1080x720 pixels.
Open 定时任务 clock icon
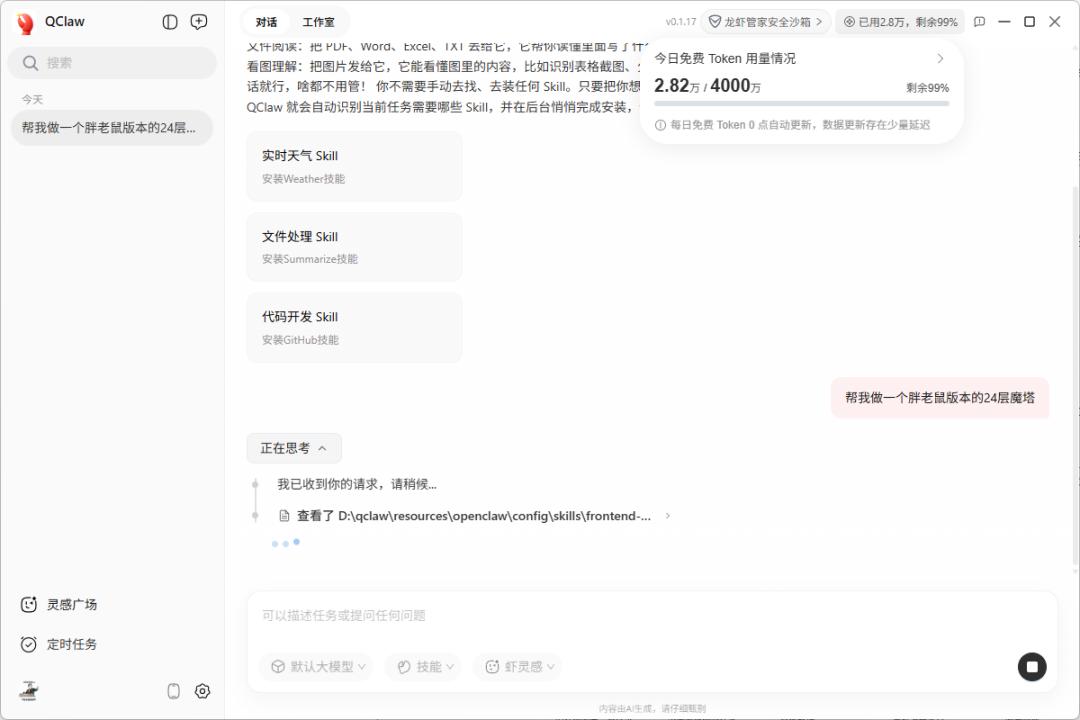pos(28,644)
